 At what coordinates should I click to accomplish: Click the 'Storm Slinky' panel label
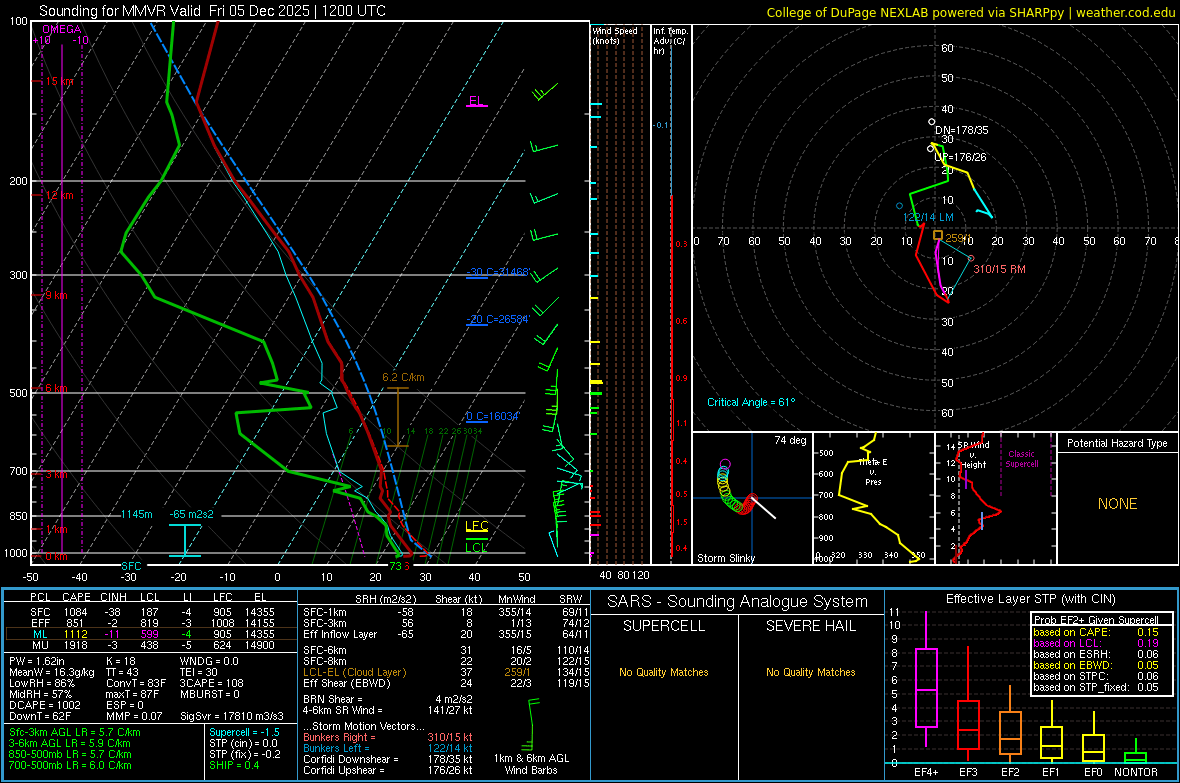click(x=726, y=558)
